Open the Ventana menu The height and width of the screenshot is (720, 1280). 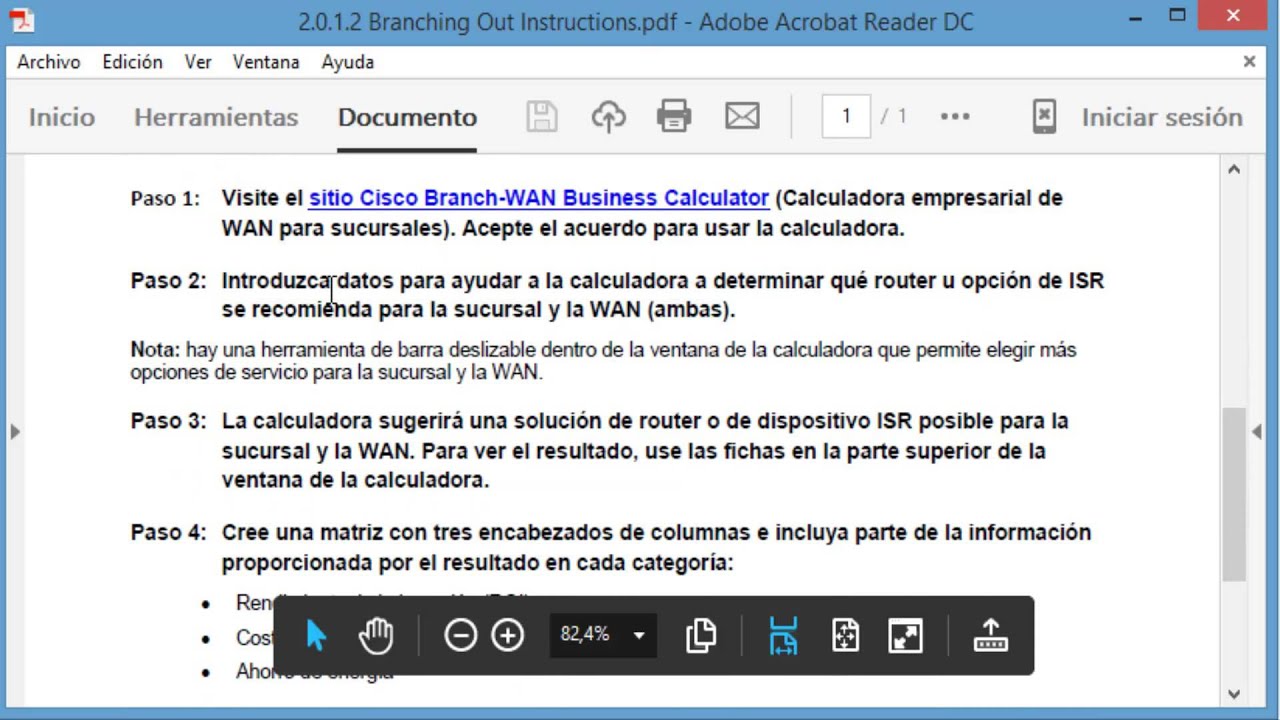[x=266, y=62]
